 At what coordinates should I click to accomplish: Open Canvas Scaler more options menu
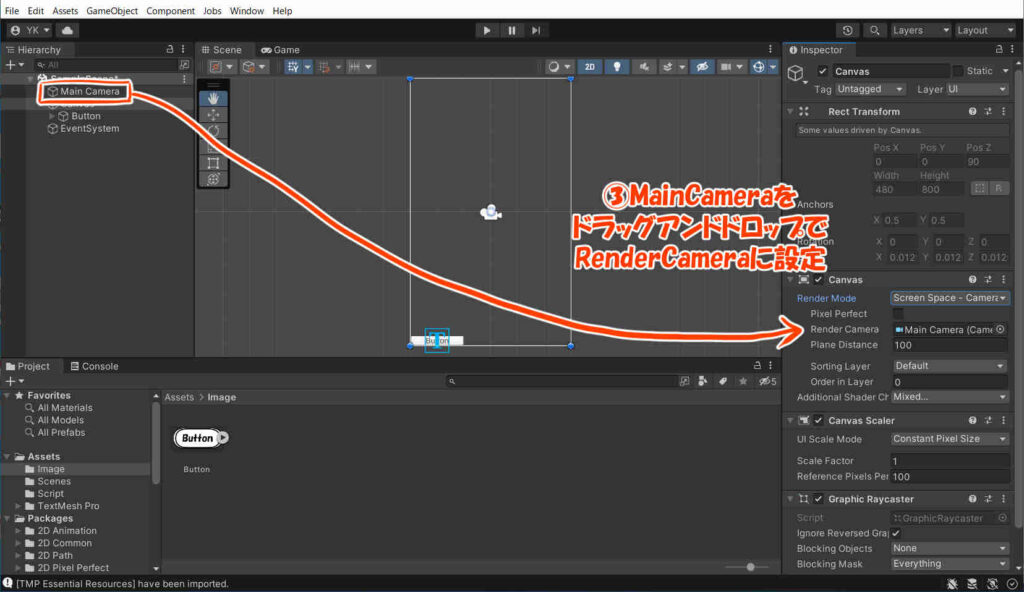click(1004, 420)
